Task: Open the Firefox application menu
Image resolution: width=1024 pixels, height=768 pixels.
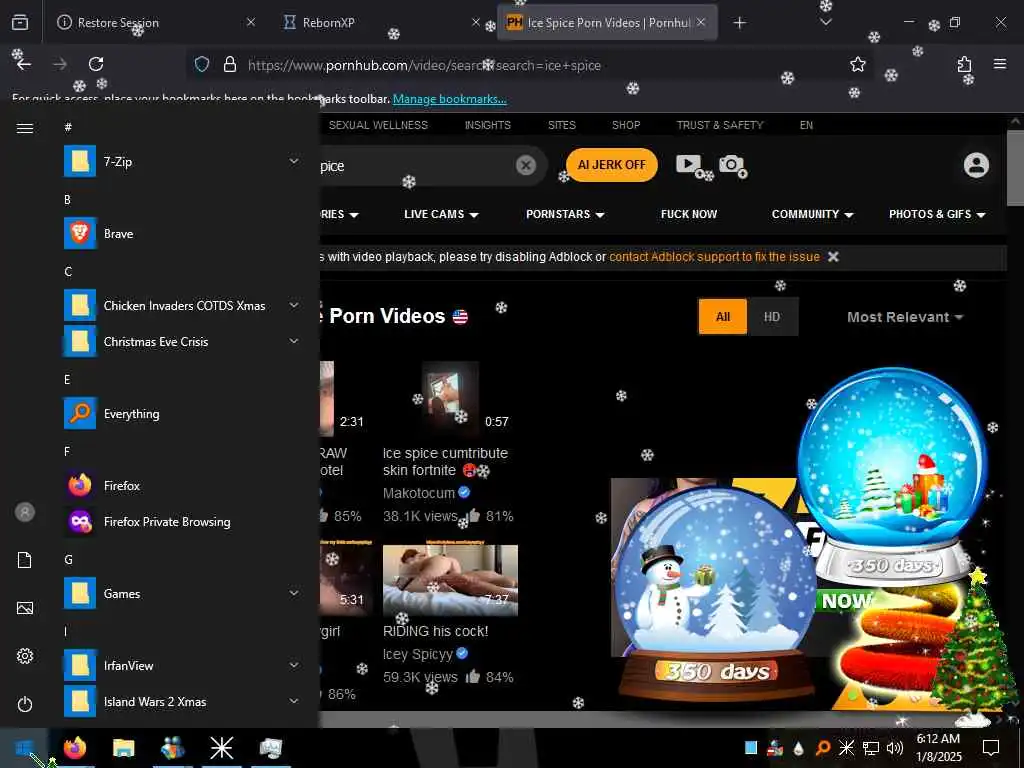Action: pos(1000,64)
